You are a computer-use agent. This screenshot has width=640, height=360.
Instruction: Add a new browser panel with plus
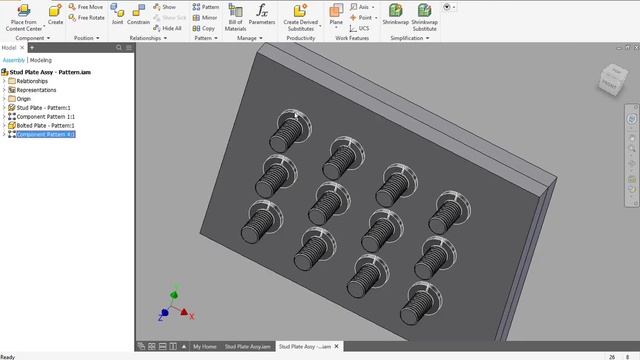32,48
